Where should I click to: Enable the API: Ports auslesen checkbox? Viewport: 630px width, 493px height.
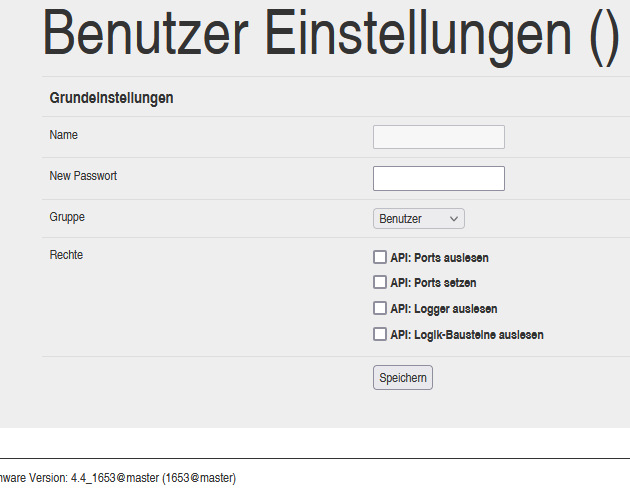pyautogui.click(x=380, y=257)
